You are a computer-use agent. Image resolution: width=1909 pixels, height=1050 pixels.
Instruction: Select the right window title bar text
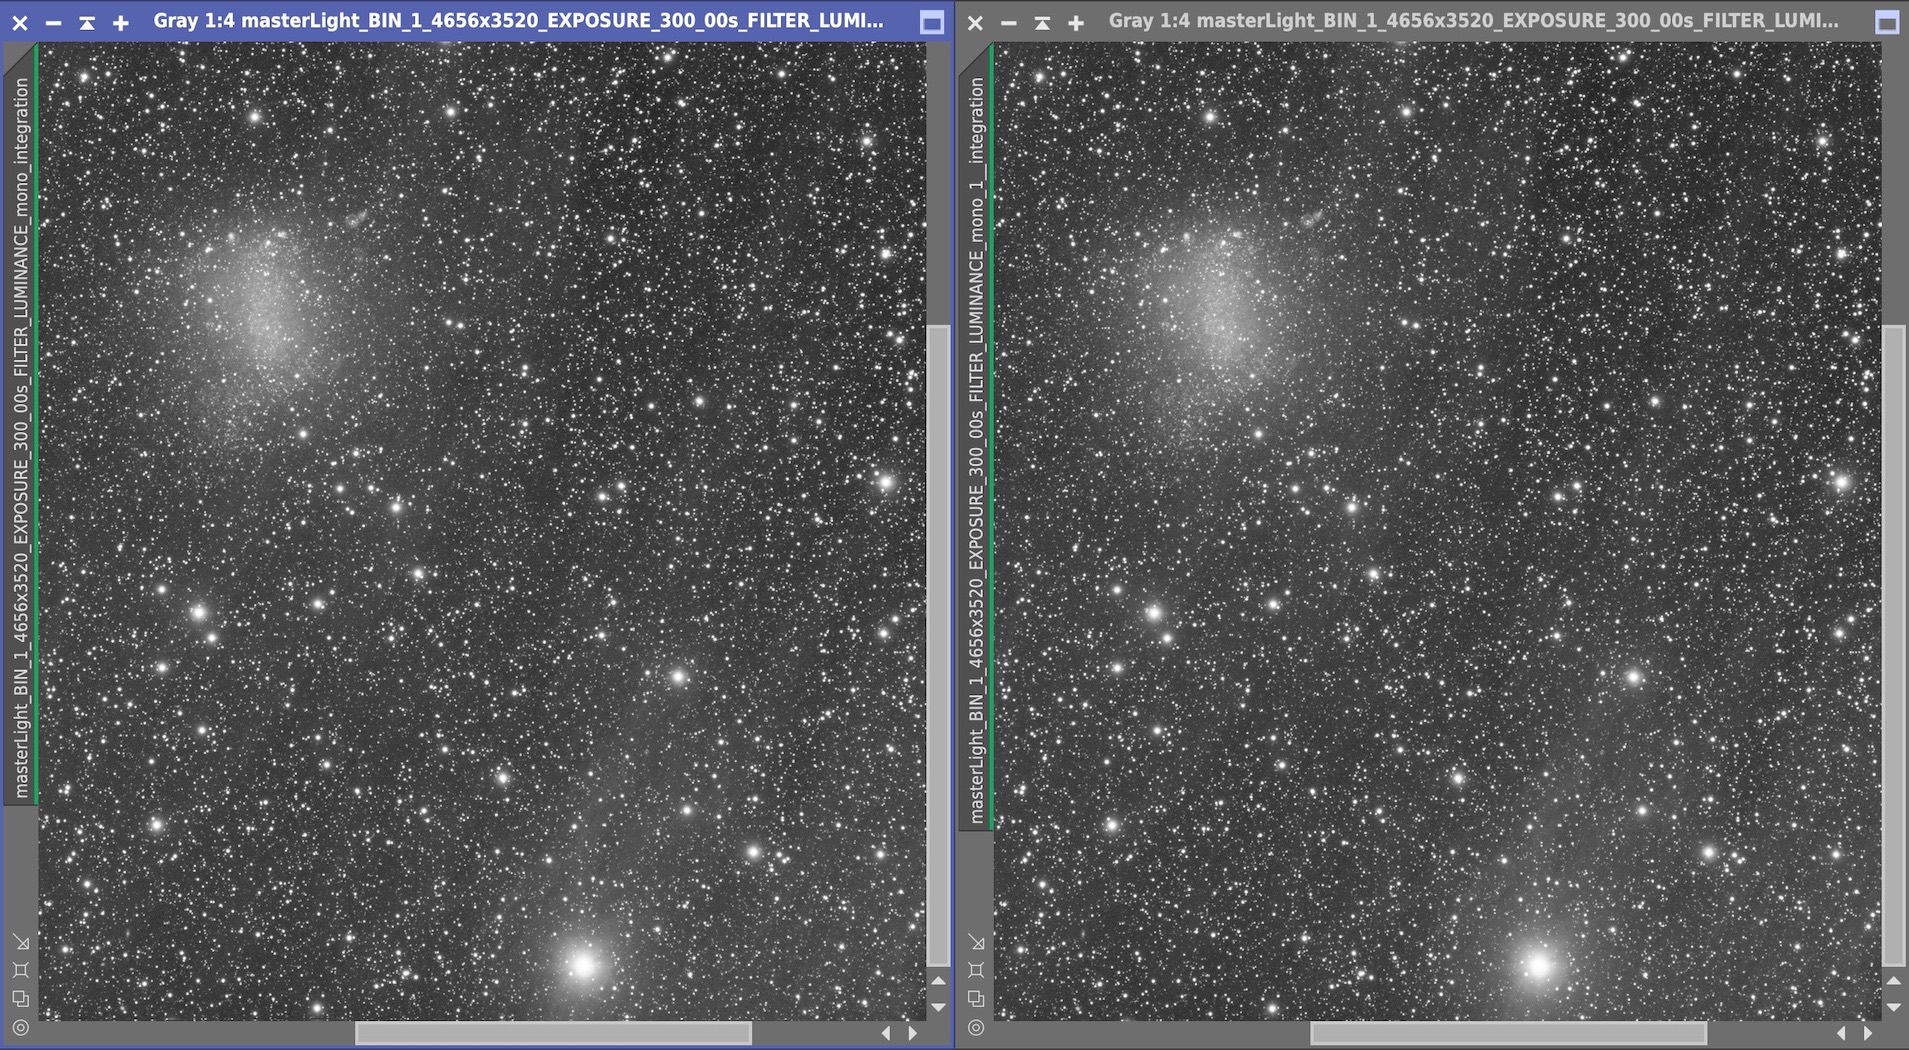(x=1473, y=20)
